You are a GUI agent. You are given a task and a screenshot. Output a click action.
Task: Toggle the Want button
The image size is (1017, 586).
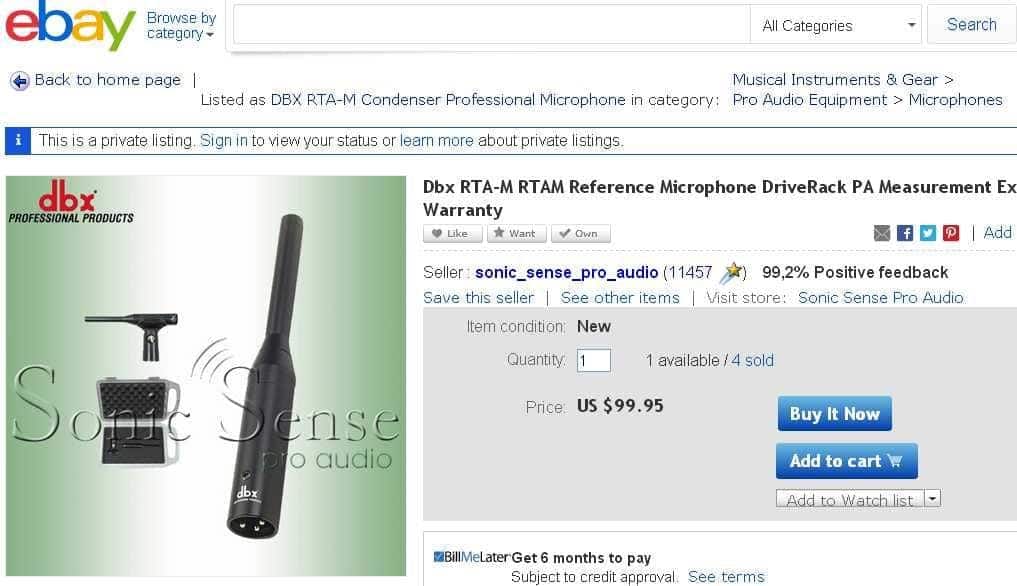coord(517,234)
